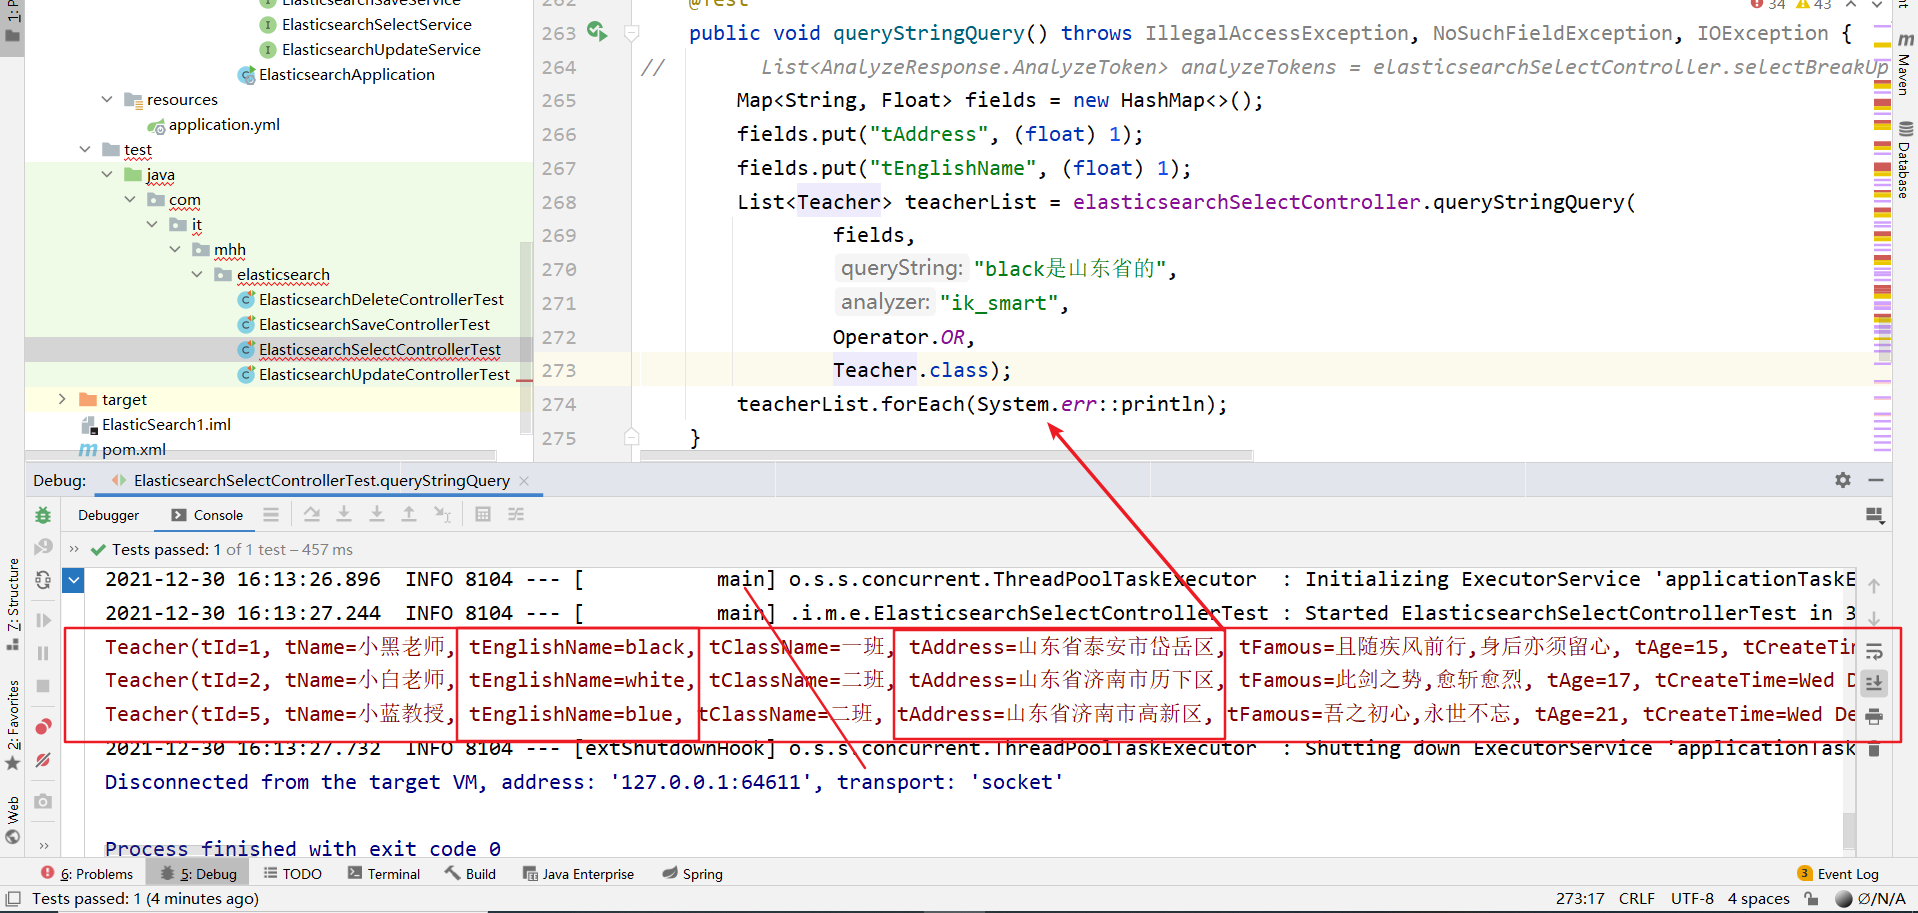
Task: Collapse the elasticsearch test package
Action: 197,274
